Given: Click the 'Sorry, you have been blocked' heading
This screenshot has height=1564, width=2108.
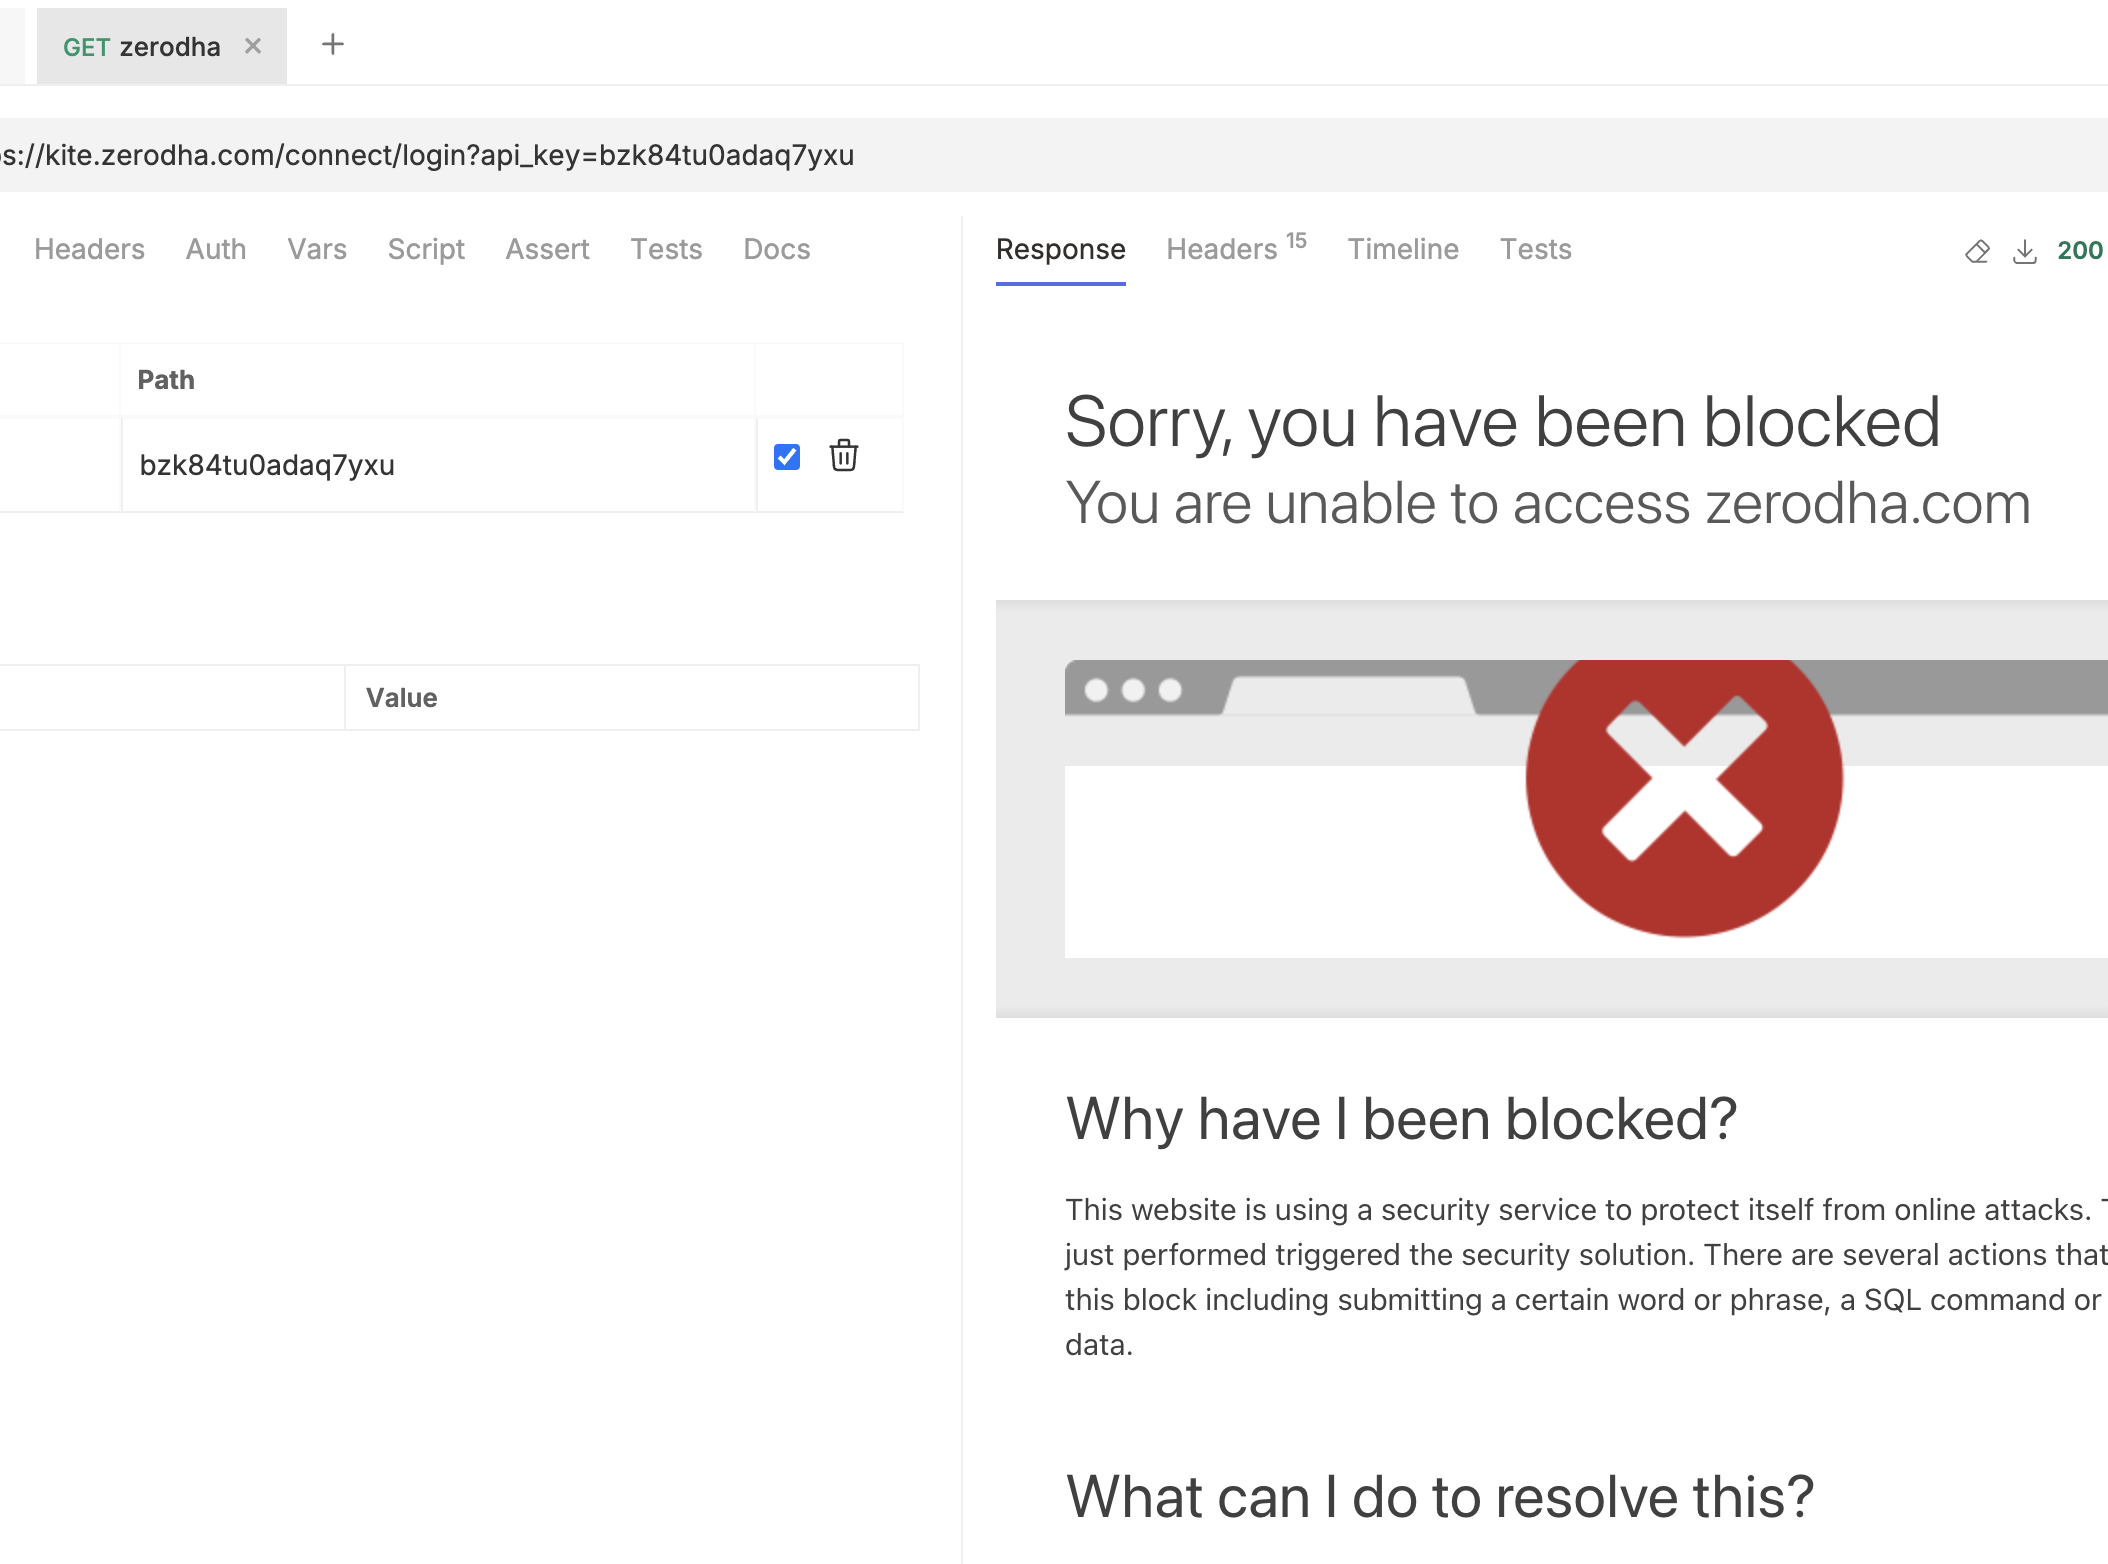Looking at the screenshot, I should pyautogui.click(x=1503, y=423).
